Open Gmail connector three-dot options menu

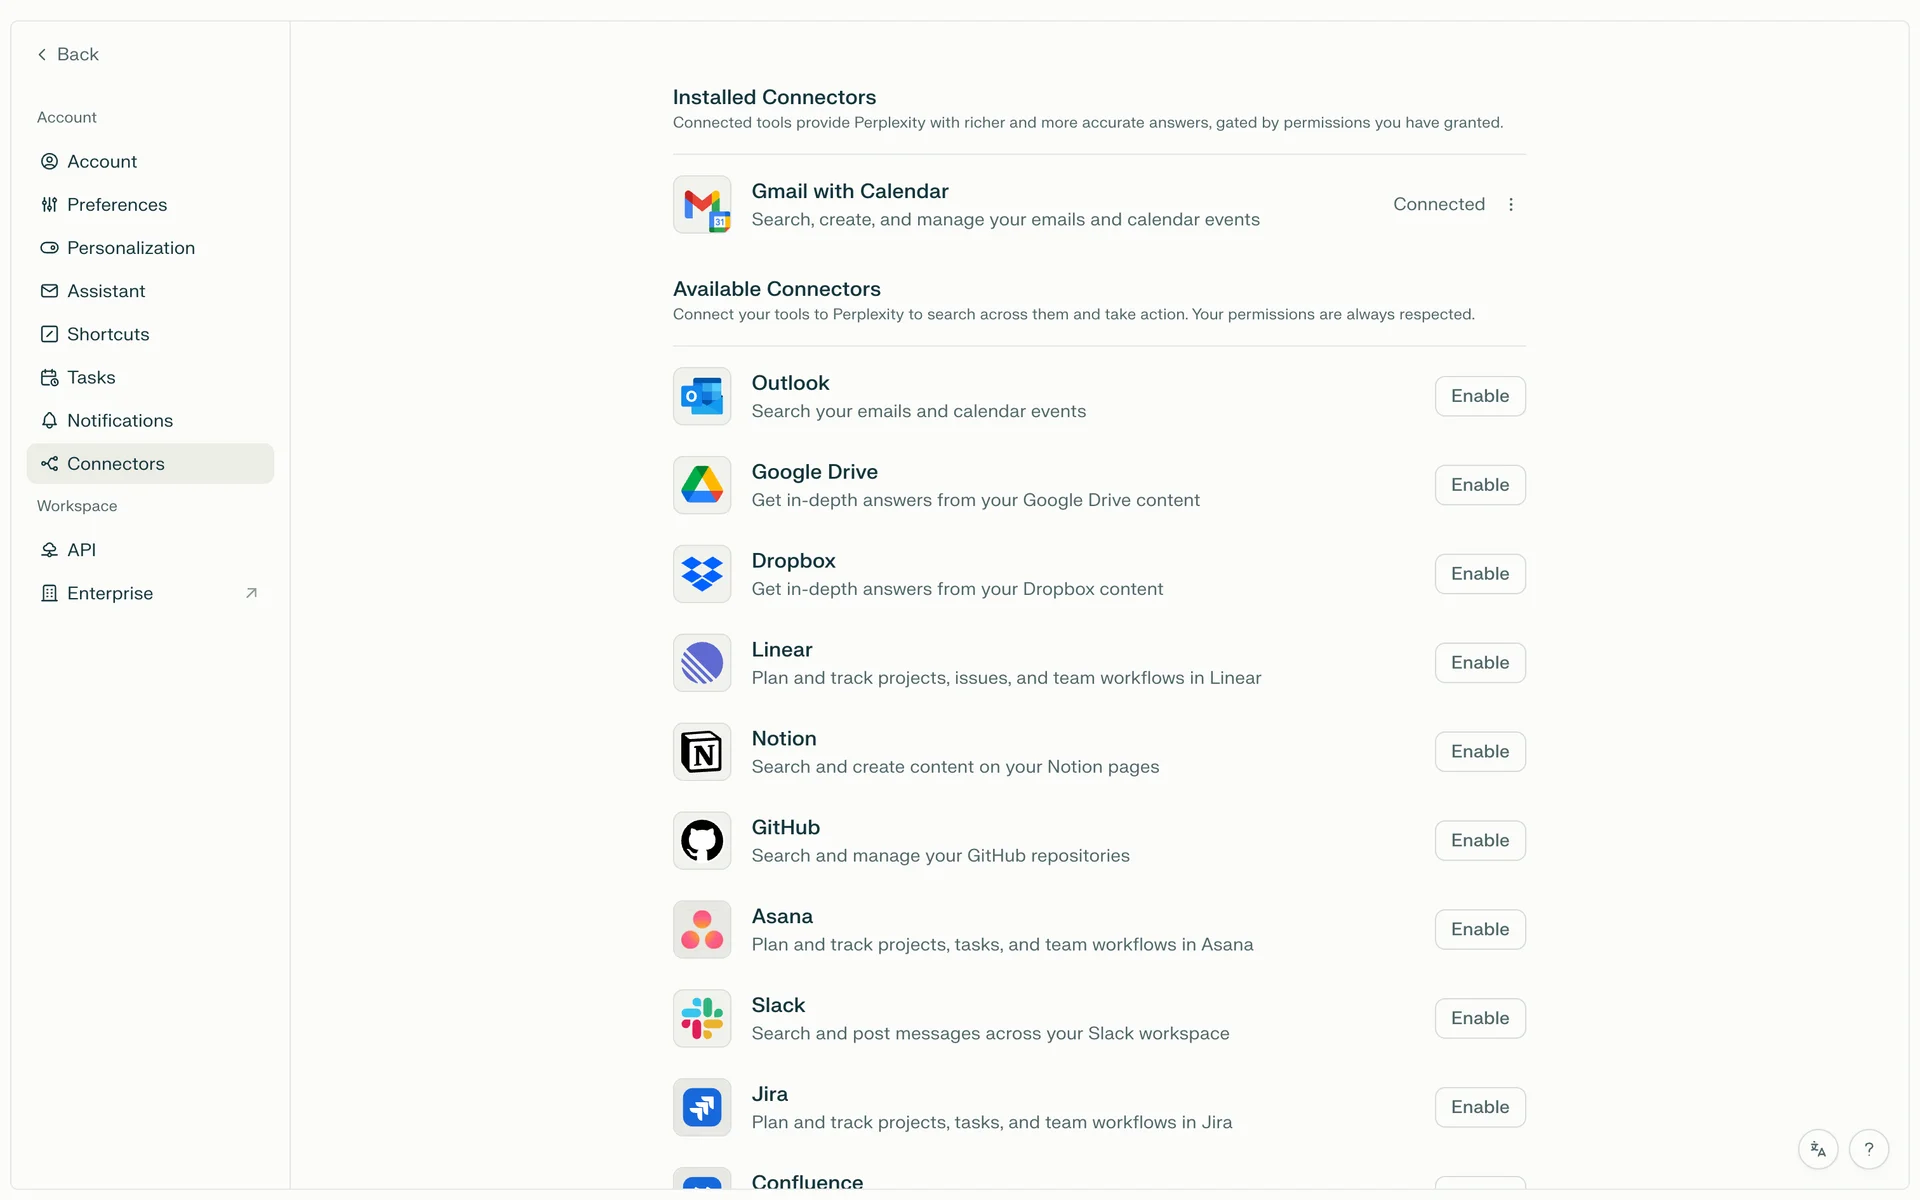(x=1511, y=204)
